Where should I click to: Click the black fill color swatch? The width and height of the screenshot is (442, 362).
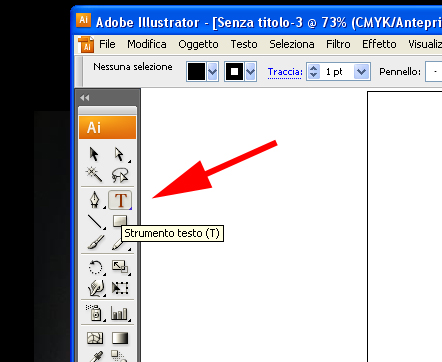click(196, 72)
